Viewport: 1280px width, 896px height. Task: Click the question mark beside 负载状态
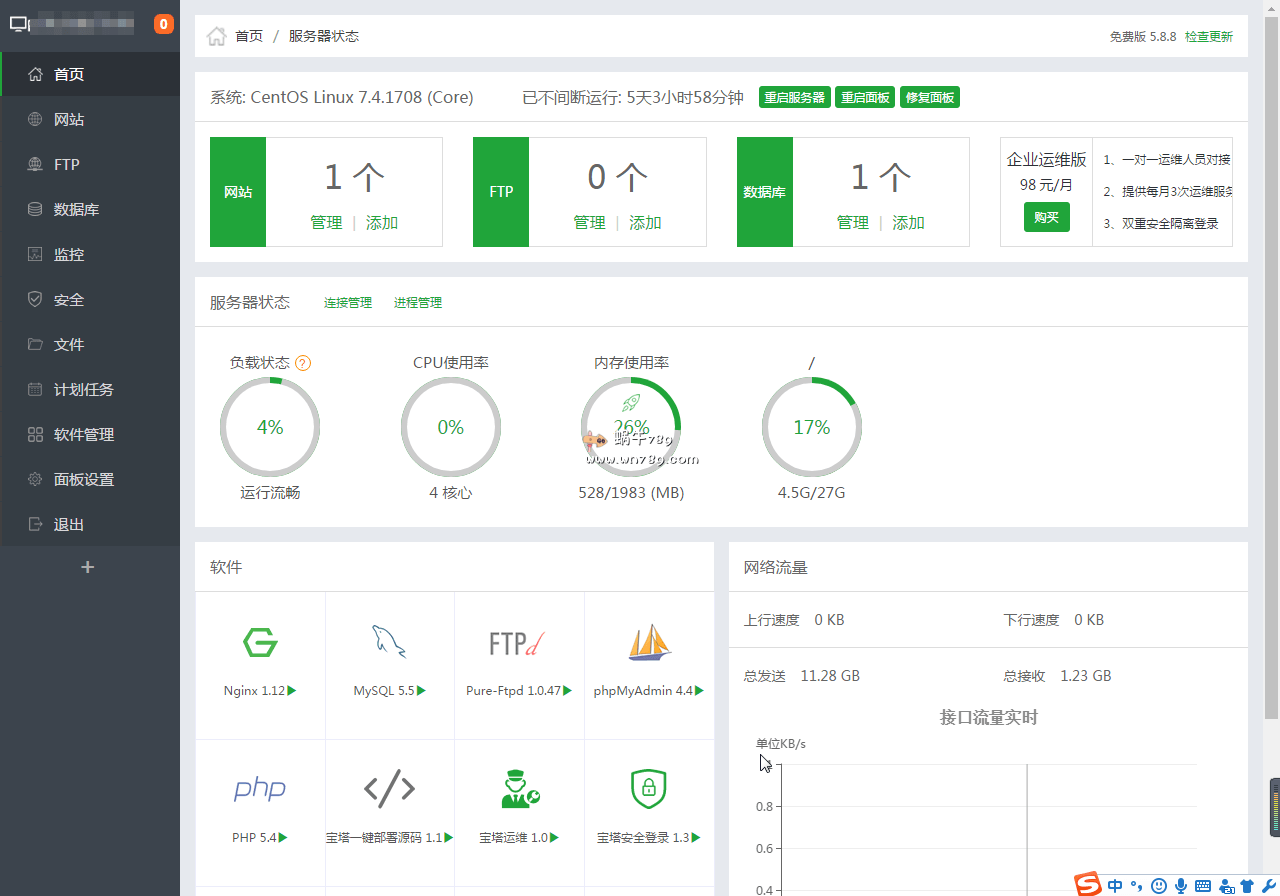(303, 363)
